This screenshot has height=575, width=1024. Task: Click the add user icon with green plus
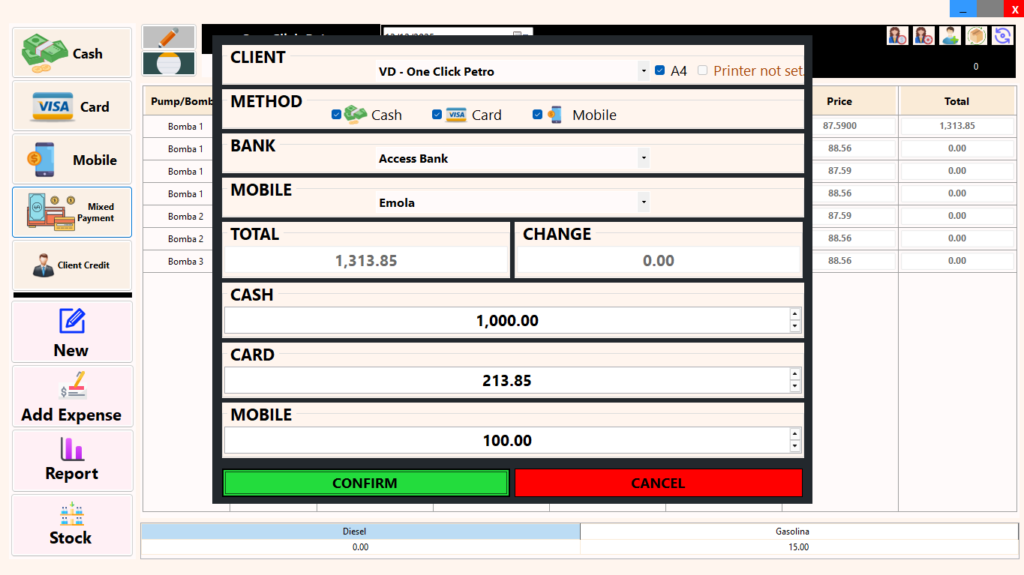pyautogui.click(x=950, y=35)
